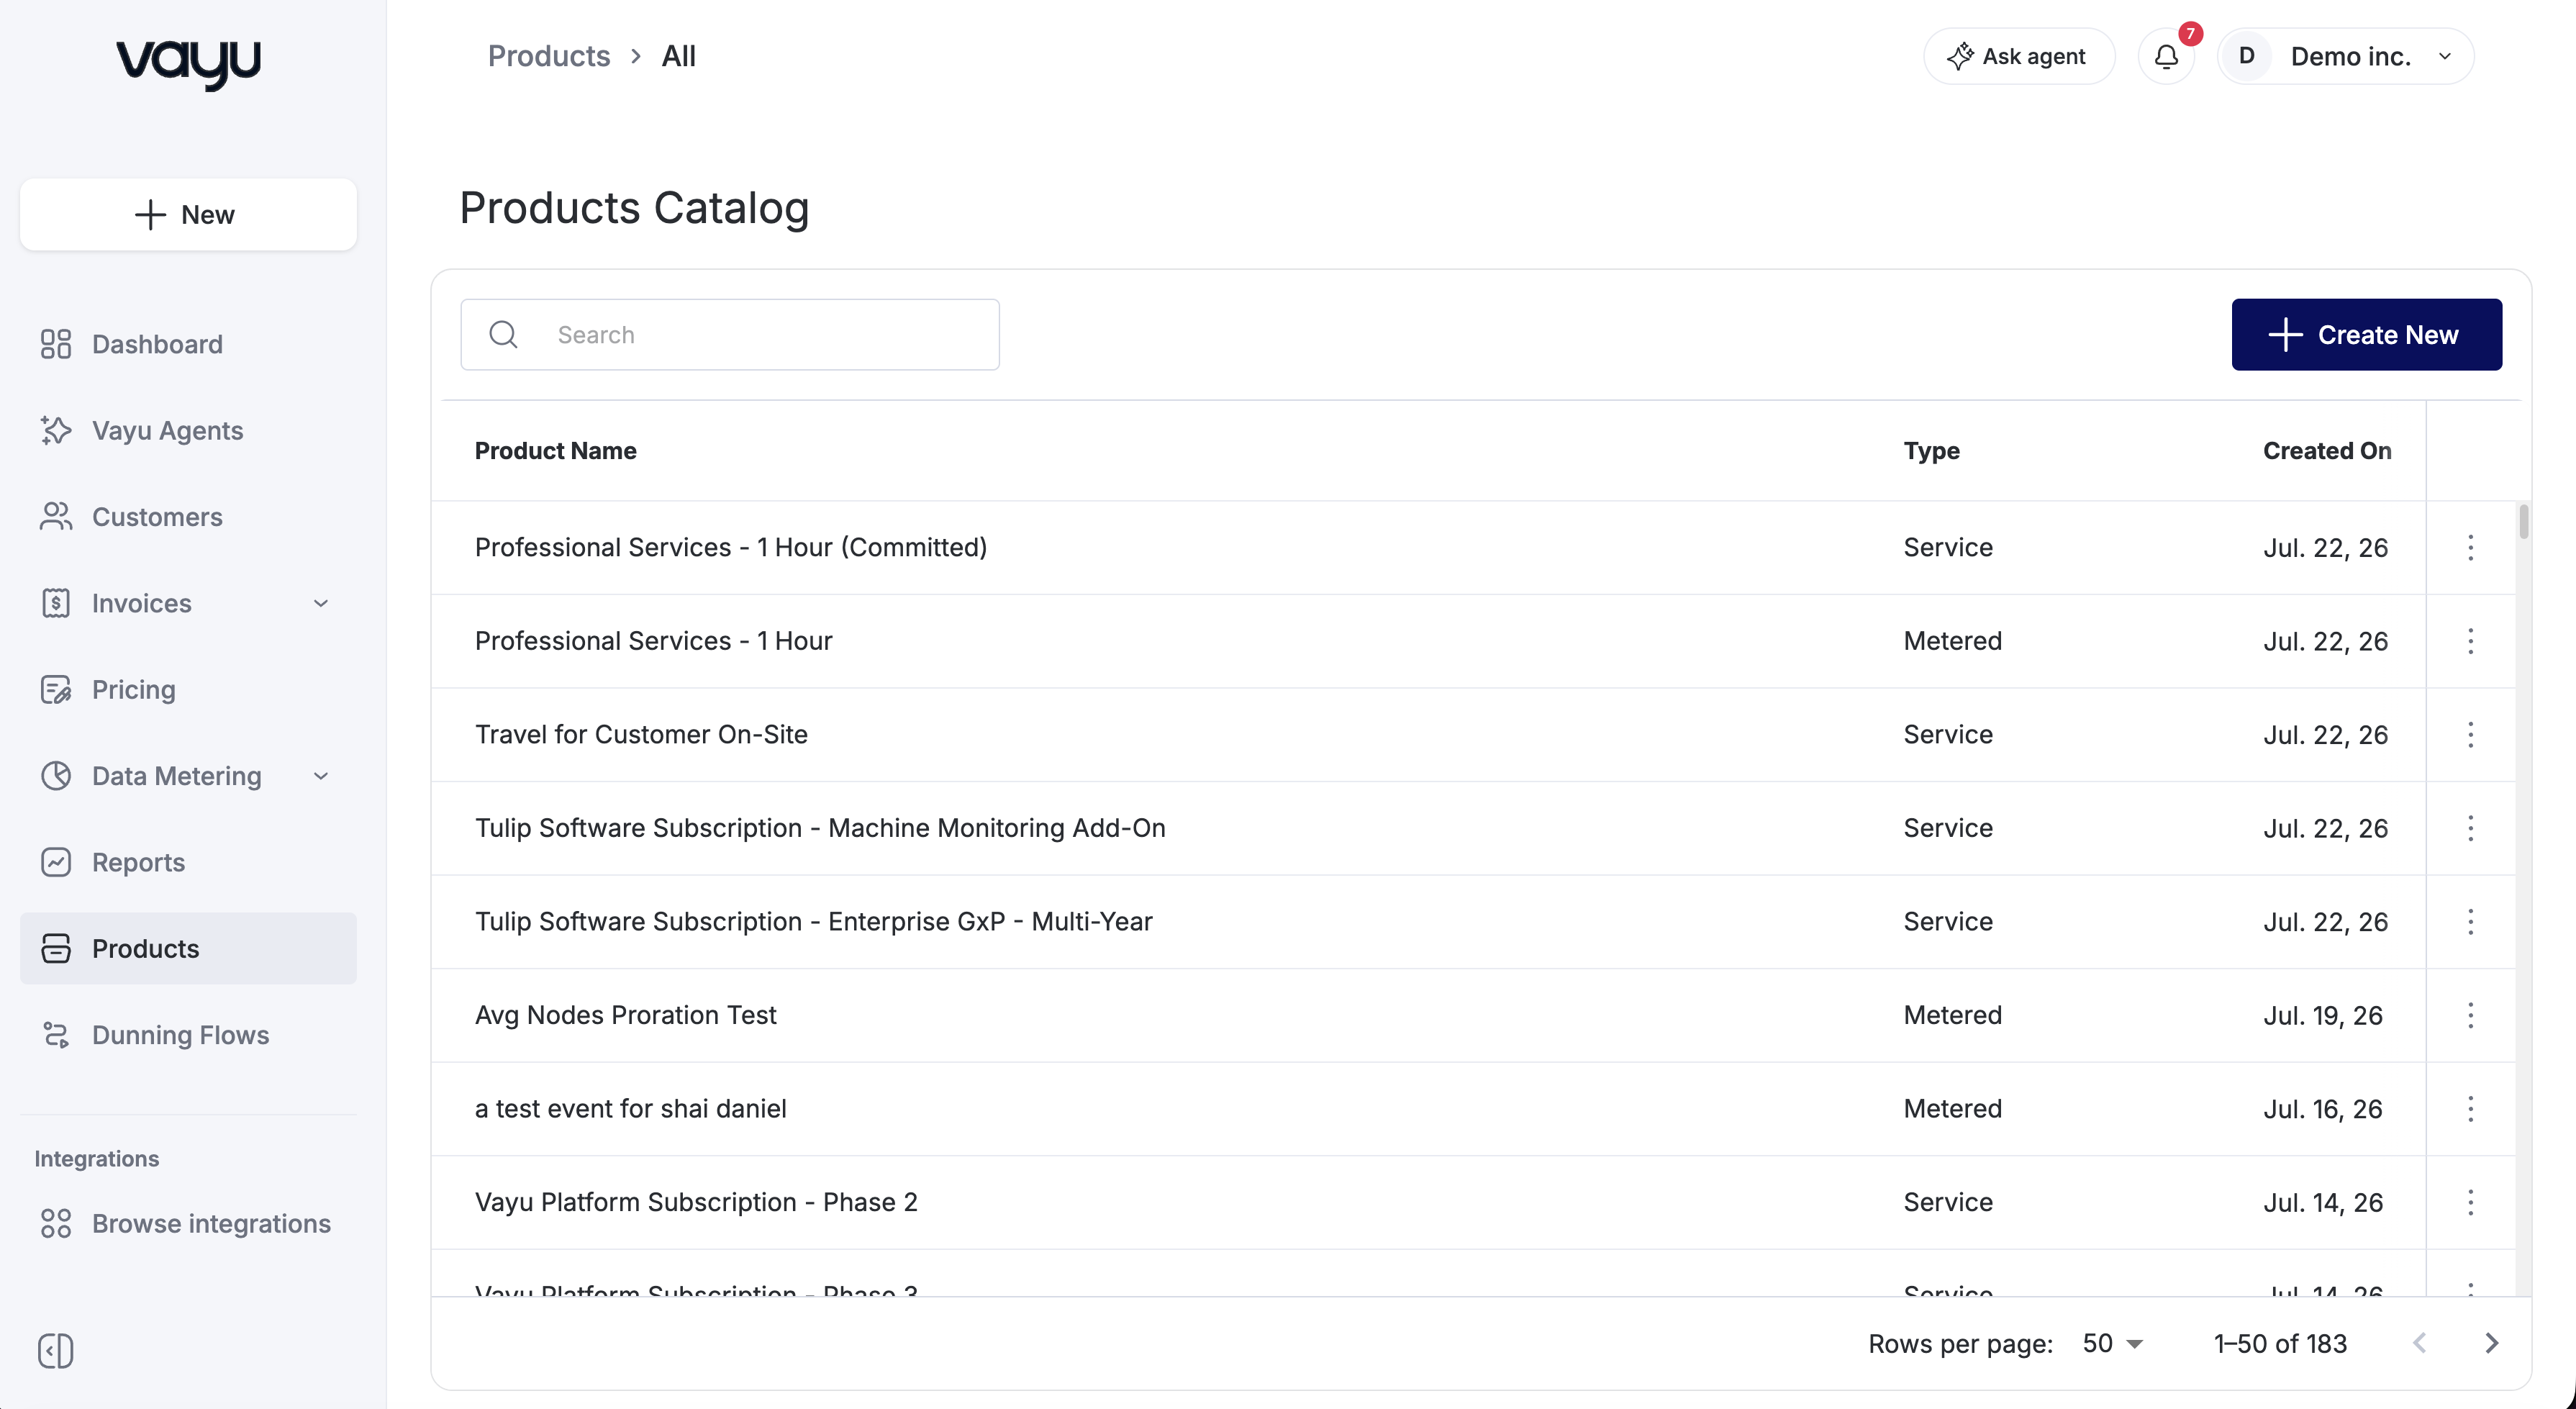Open row menu for Professional Services - 1 Hour (Committed)
This screenshot has width=2576, height=1409.
2471,547
